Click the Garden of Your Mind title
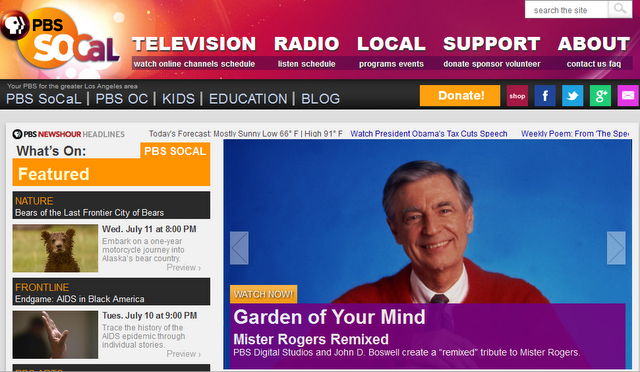The image size is (640, 372). pyautogui.click(x=329, y=317)
